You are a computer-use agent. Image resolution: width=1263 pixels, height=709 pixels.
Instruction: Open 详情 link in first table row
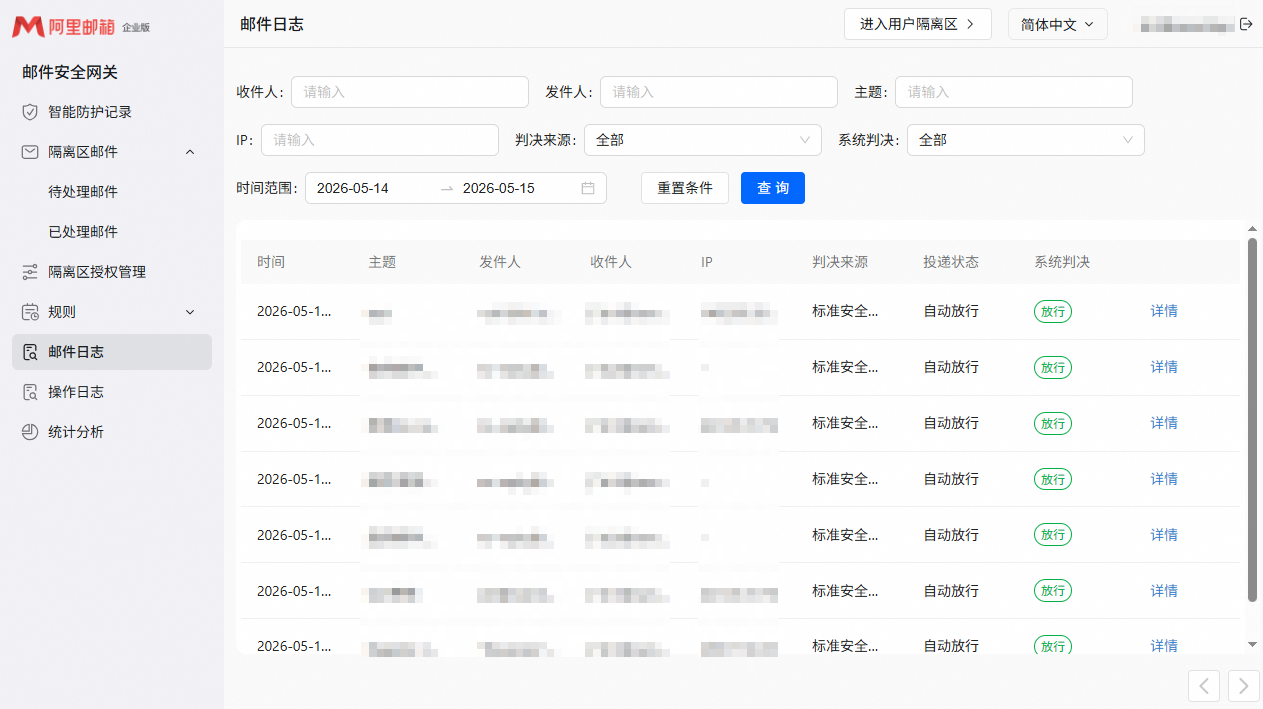(x=1164, y=311)
